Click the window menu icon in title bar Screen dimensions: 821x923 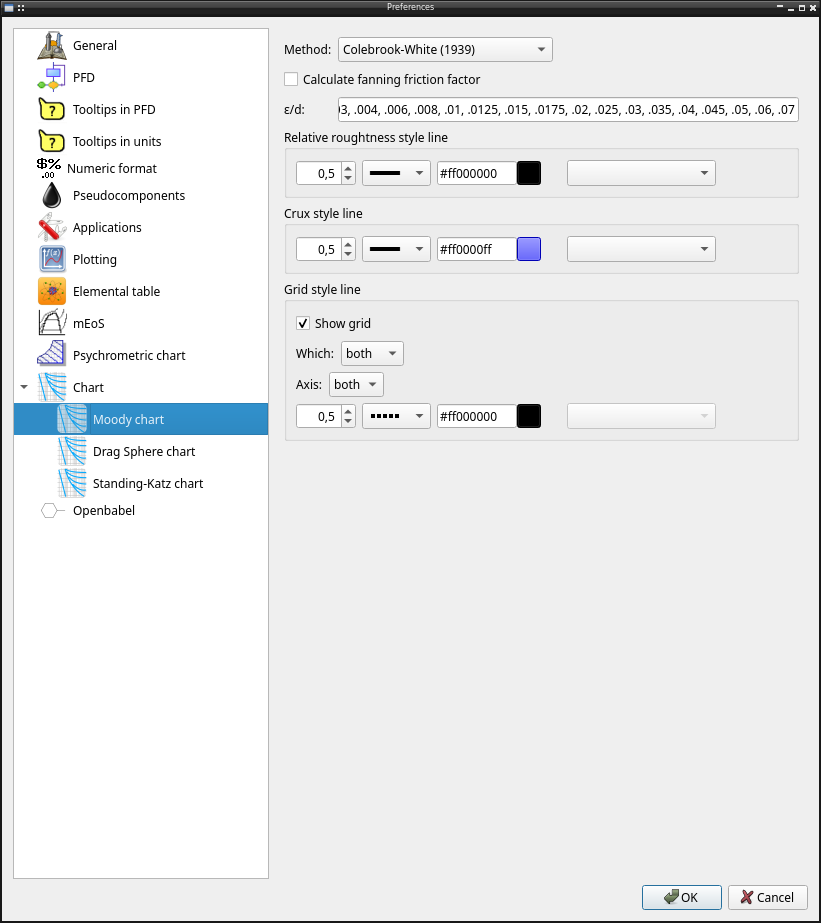[x=9, y=8]
